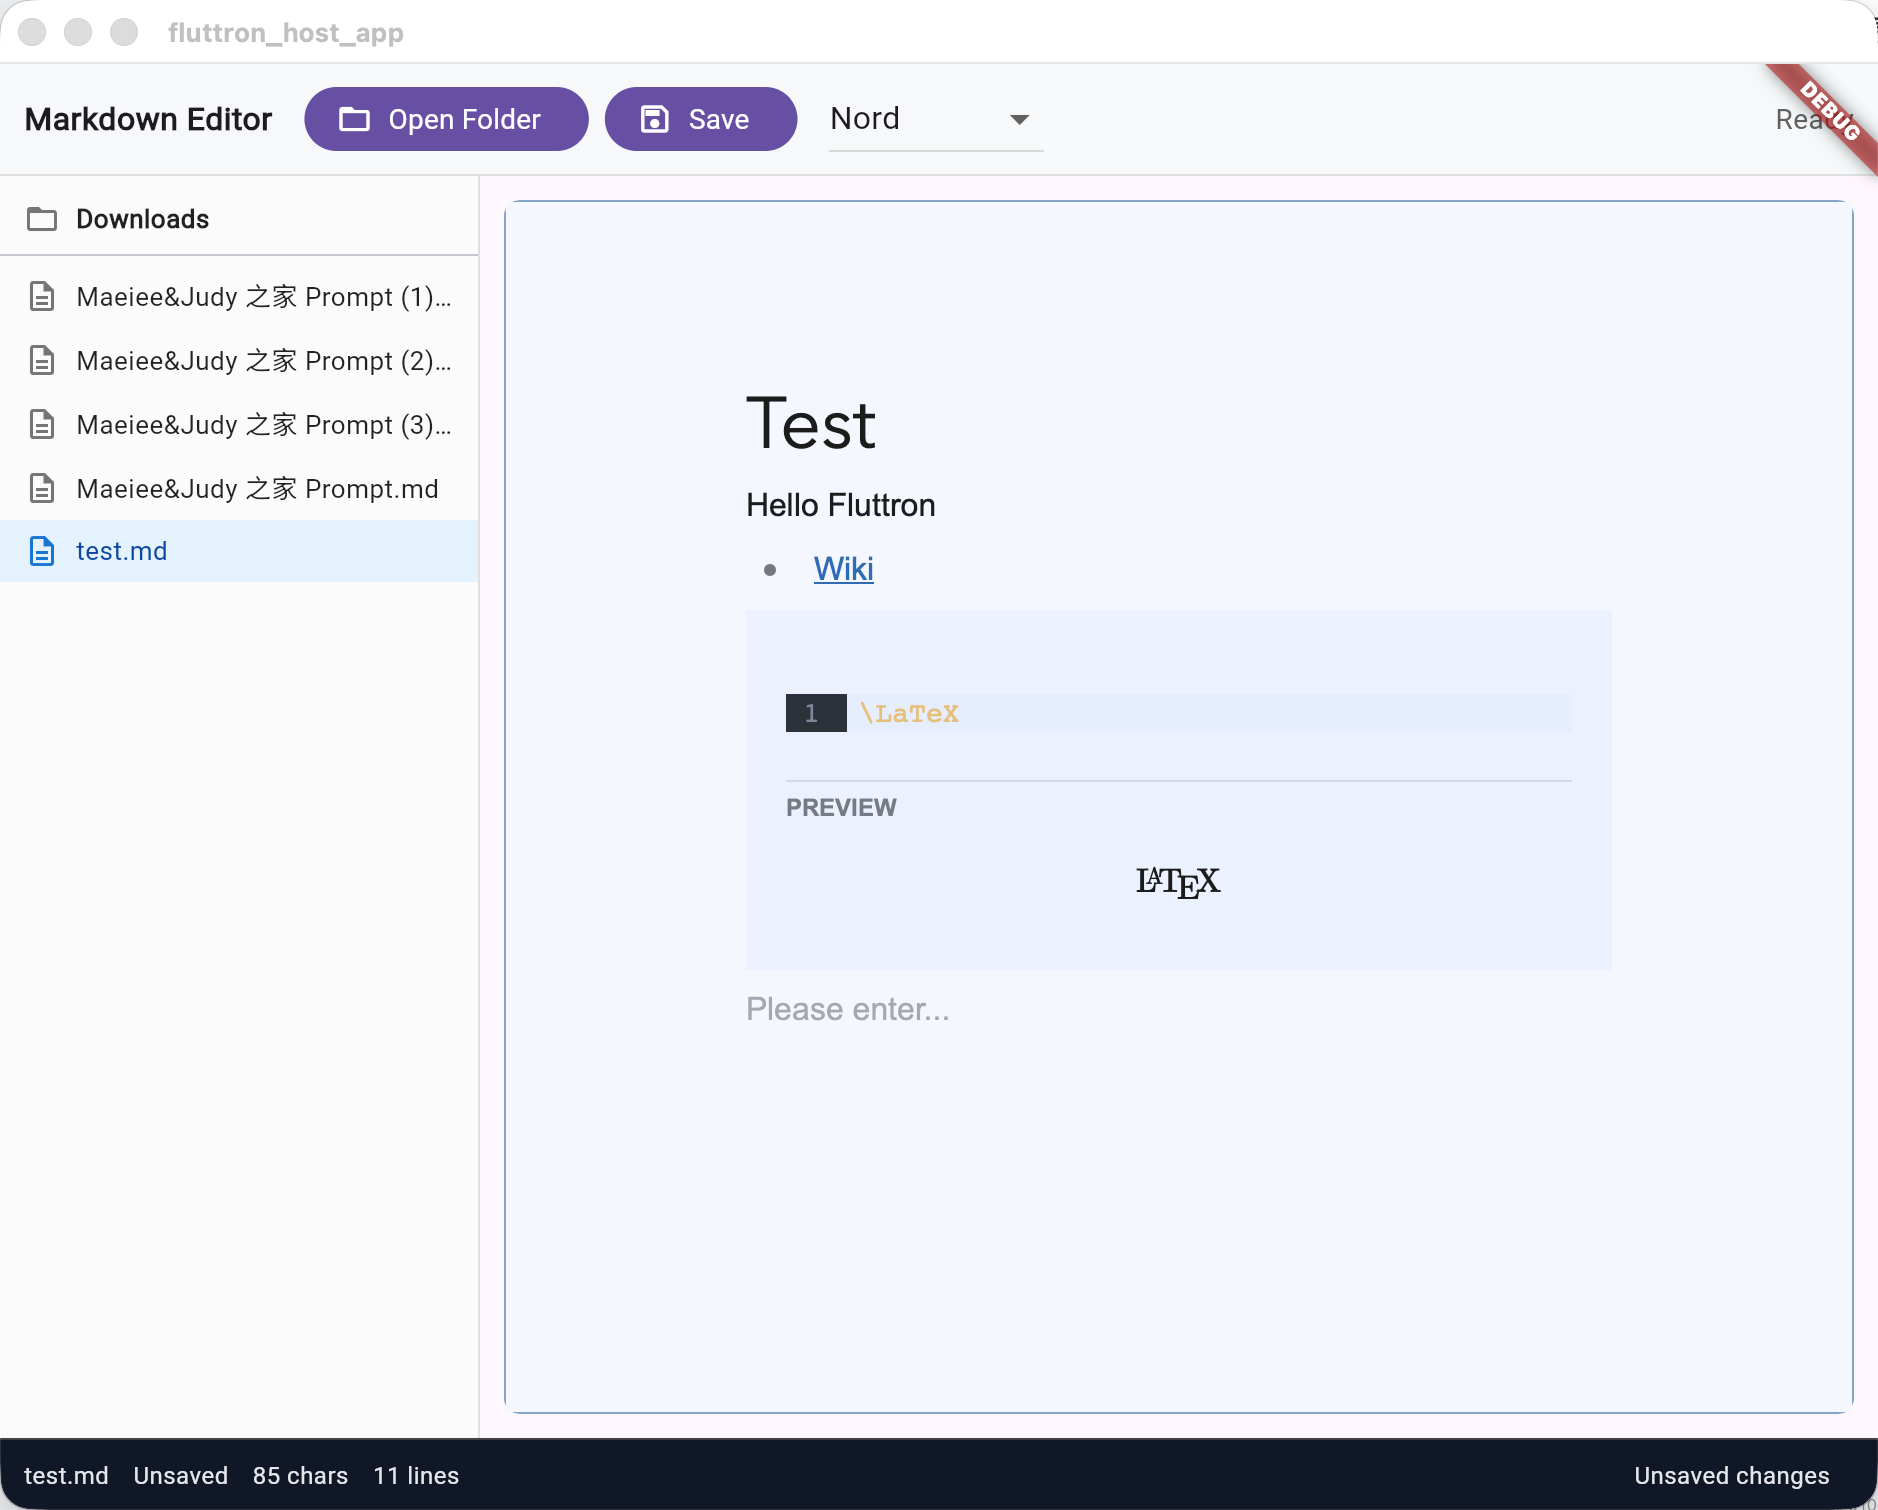
Task: Click the 'Please enter...' placeholder line
Action: tap(848, 1009)
